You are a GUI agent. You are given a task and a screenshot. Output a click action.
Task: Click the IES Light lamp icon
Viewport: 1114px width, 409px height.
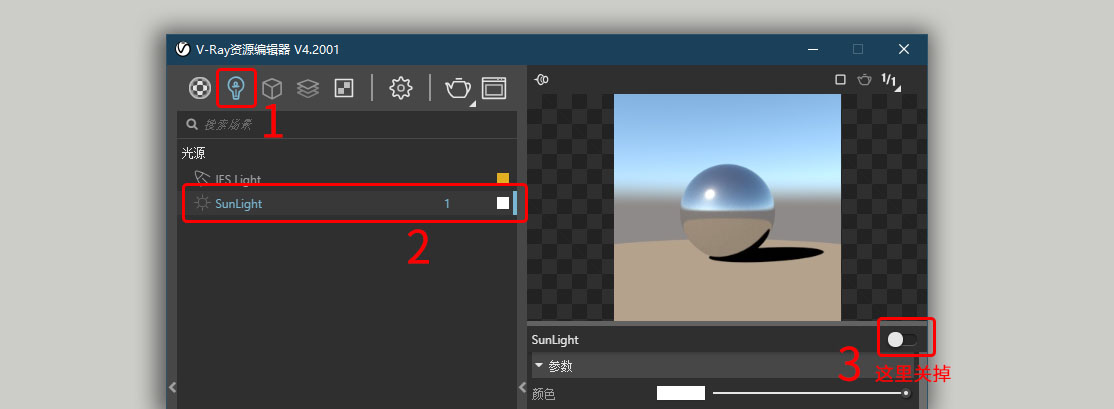click(x=202, y=178)
